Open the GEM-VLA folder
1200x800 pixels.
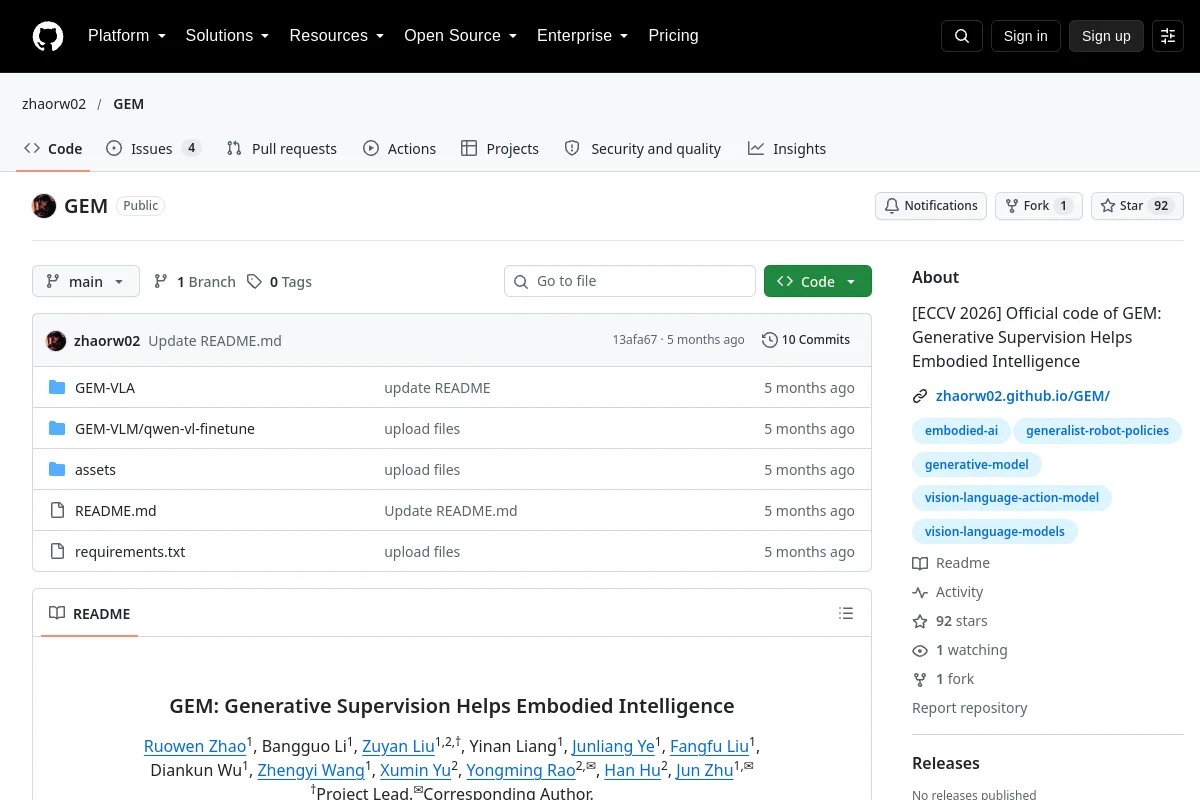tap(105, 388)
